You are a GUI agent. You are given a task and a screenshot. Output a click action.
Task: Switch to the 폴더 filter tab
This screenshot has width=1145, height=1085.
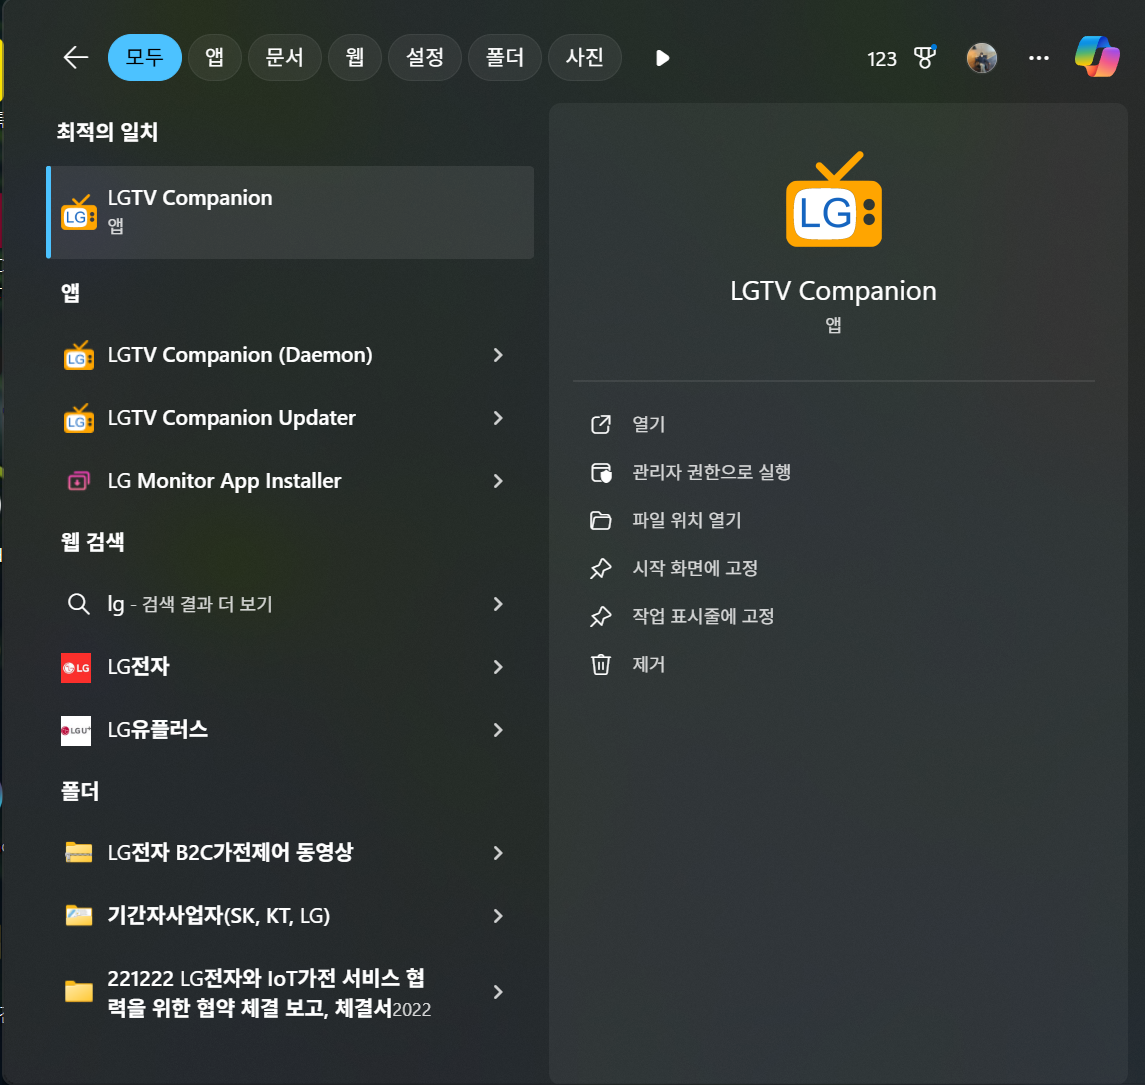click(505, 57)
